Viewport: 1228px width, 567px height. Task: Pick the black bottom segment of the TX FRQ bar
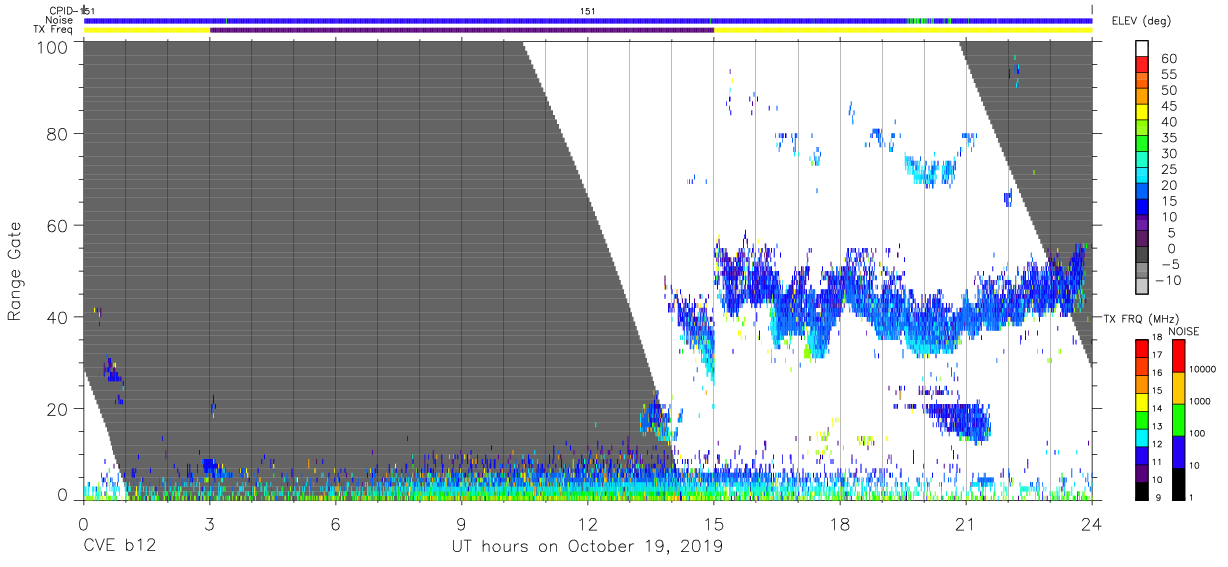tap(1142, 491)
